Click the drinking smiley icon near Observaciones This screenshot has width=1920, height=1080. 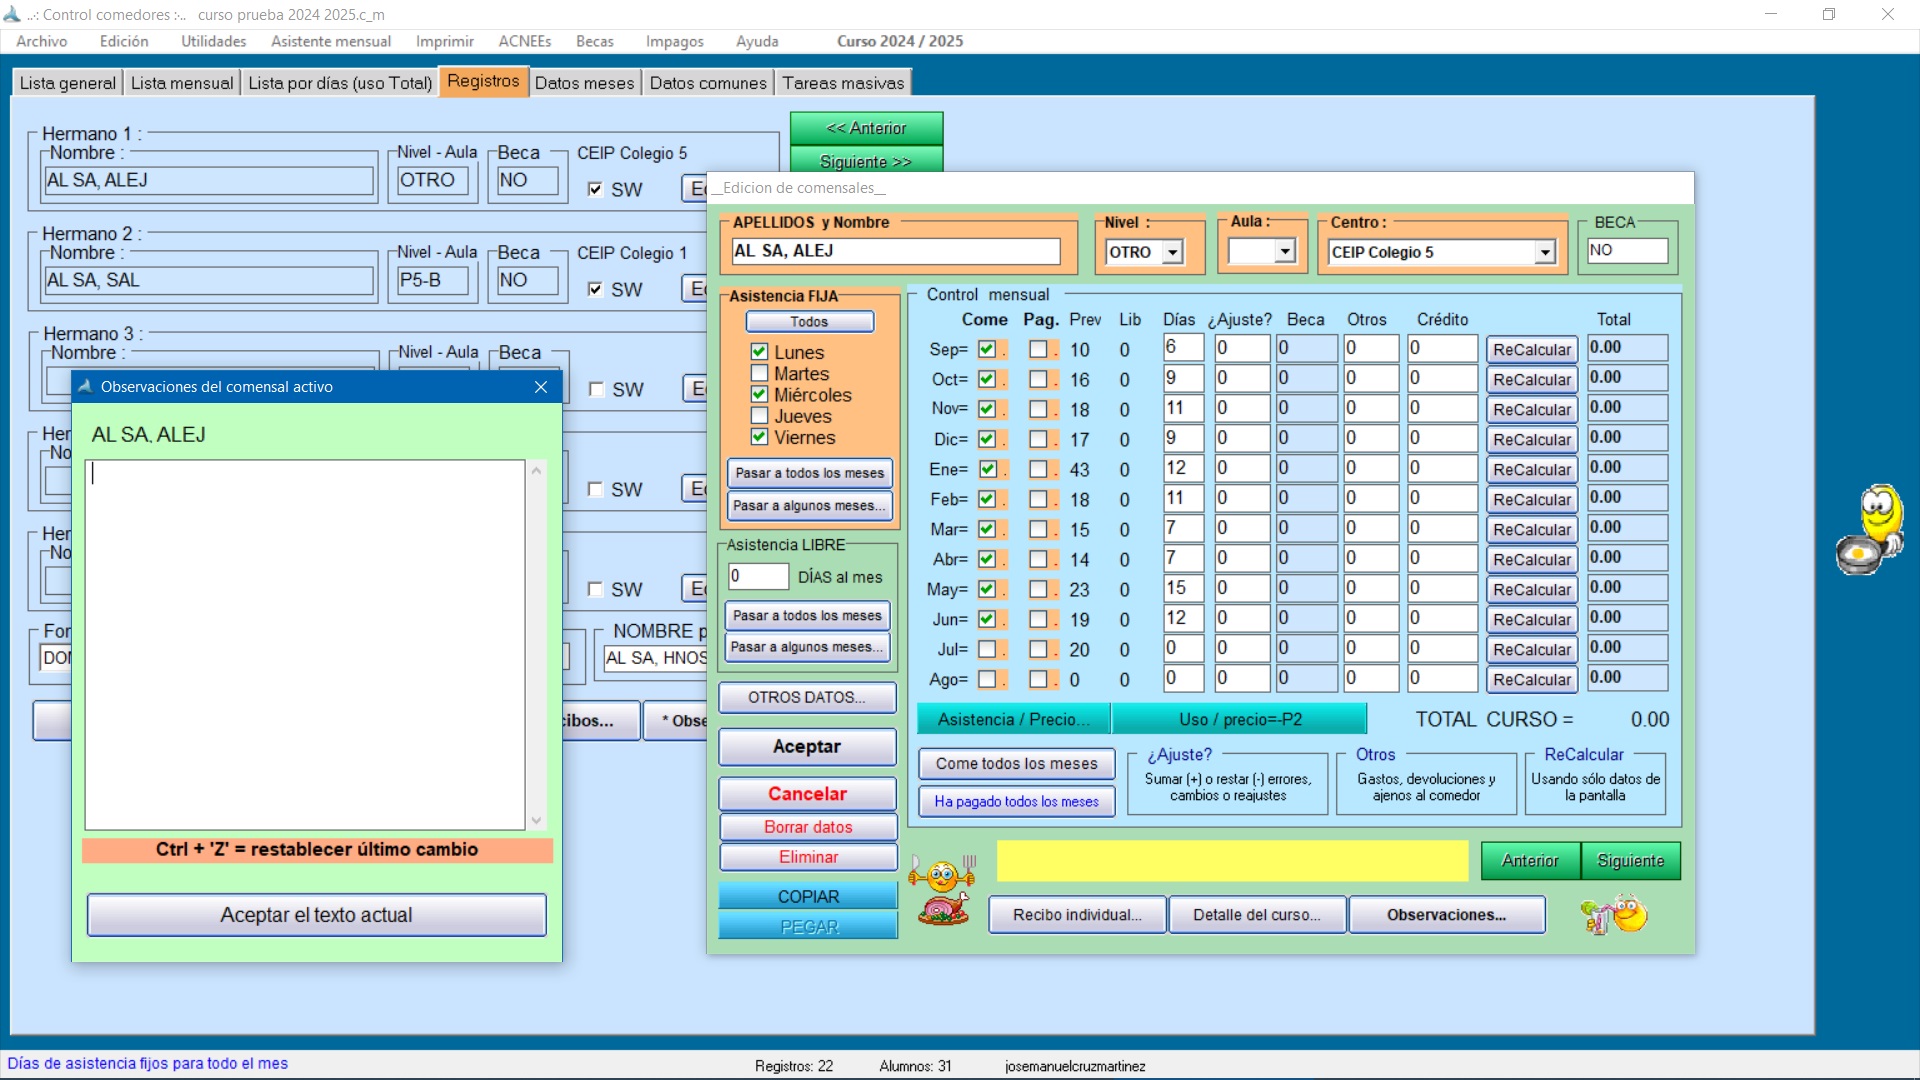(x=1613, y=915)
